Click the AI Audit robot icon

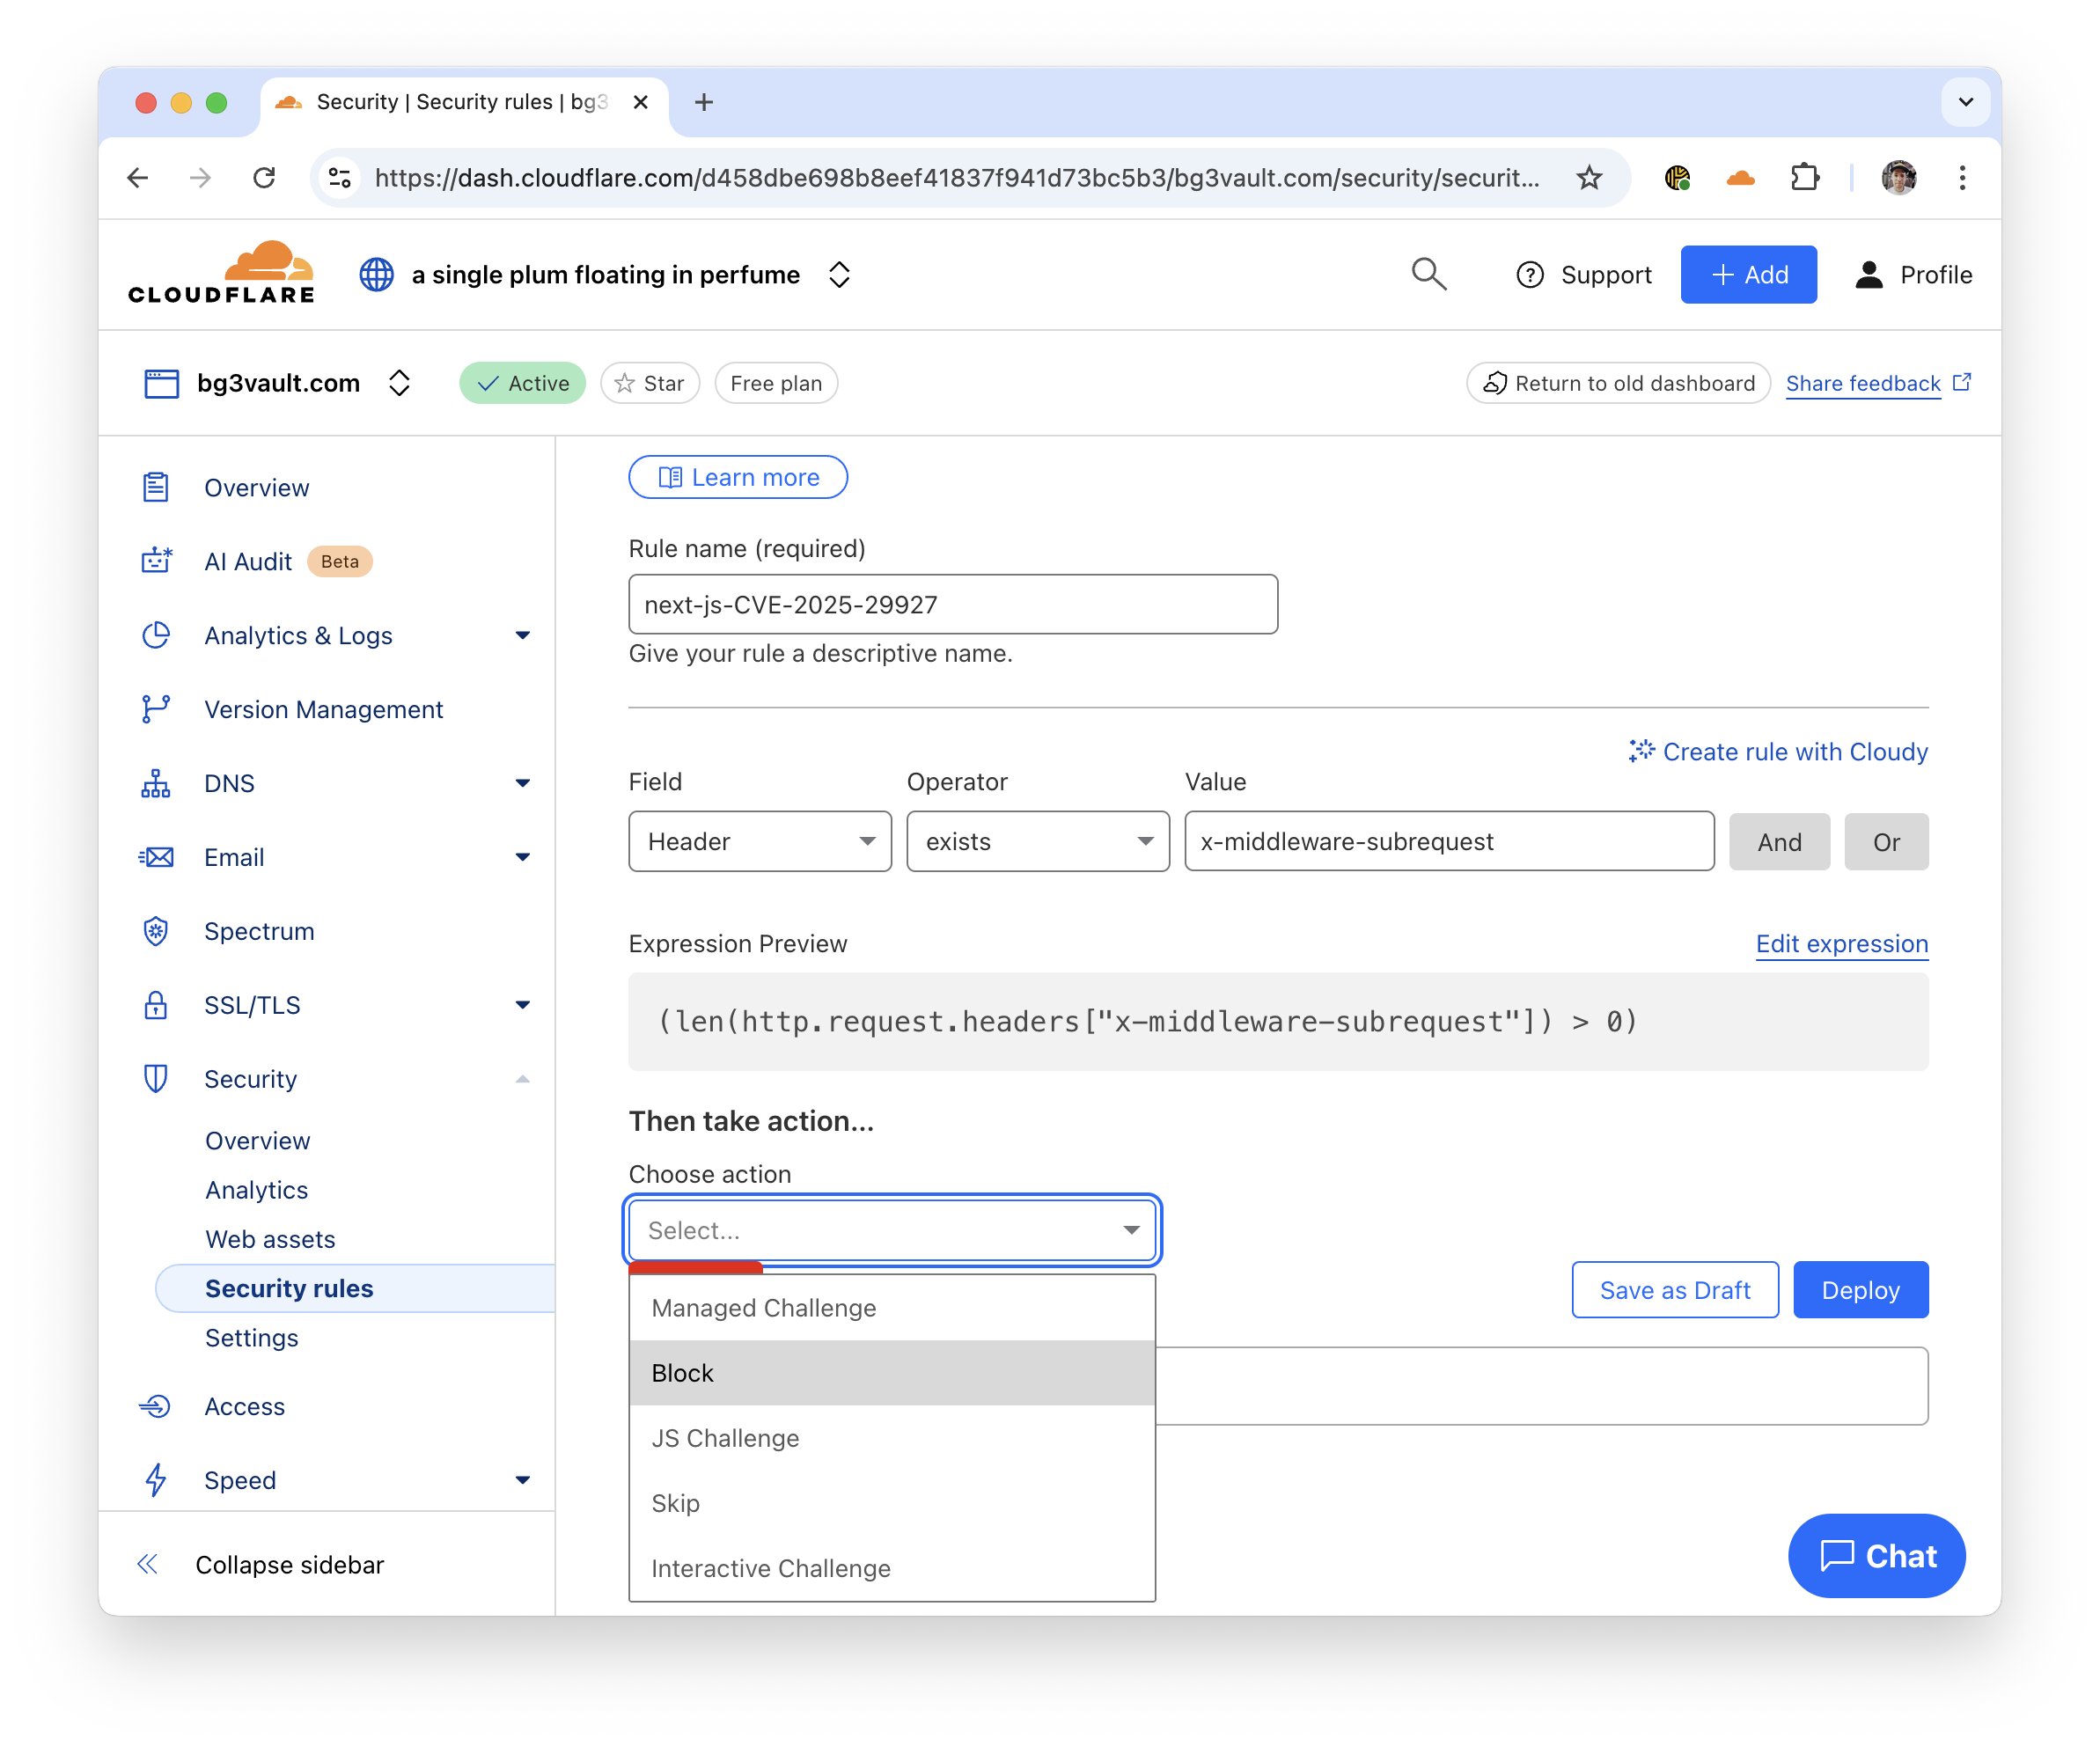[156, 561]
